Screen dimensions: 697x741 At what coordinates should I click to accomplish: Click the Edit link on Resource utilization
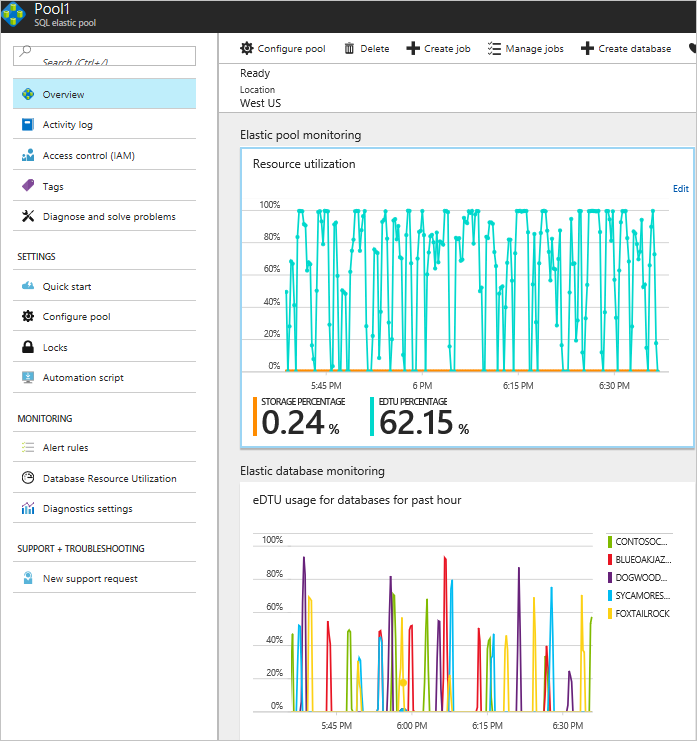(680, 189)
